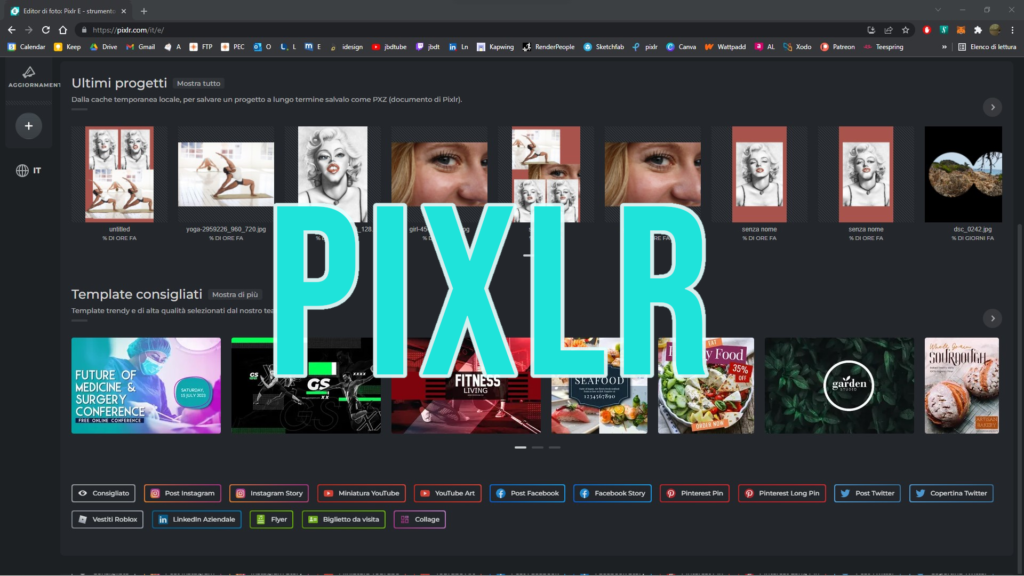Select the Pinterest Long Pin template filter
The height and width of the screenshot is (576, 1024).
coord(782,493)
